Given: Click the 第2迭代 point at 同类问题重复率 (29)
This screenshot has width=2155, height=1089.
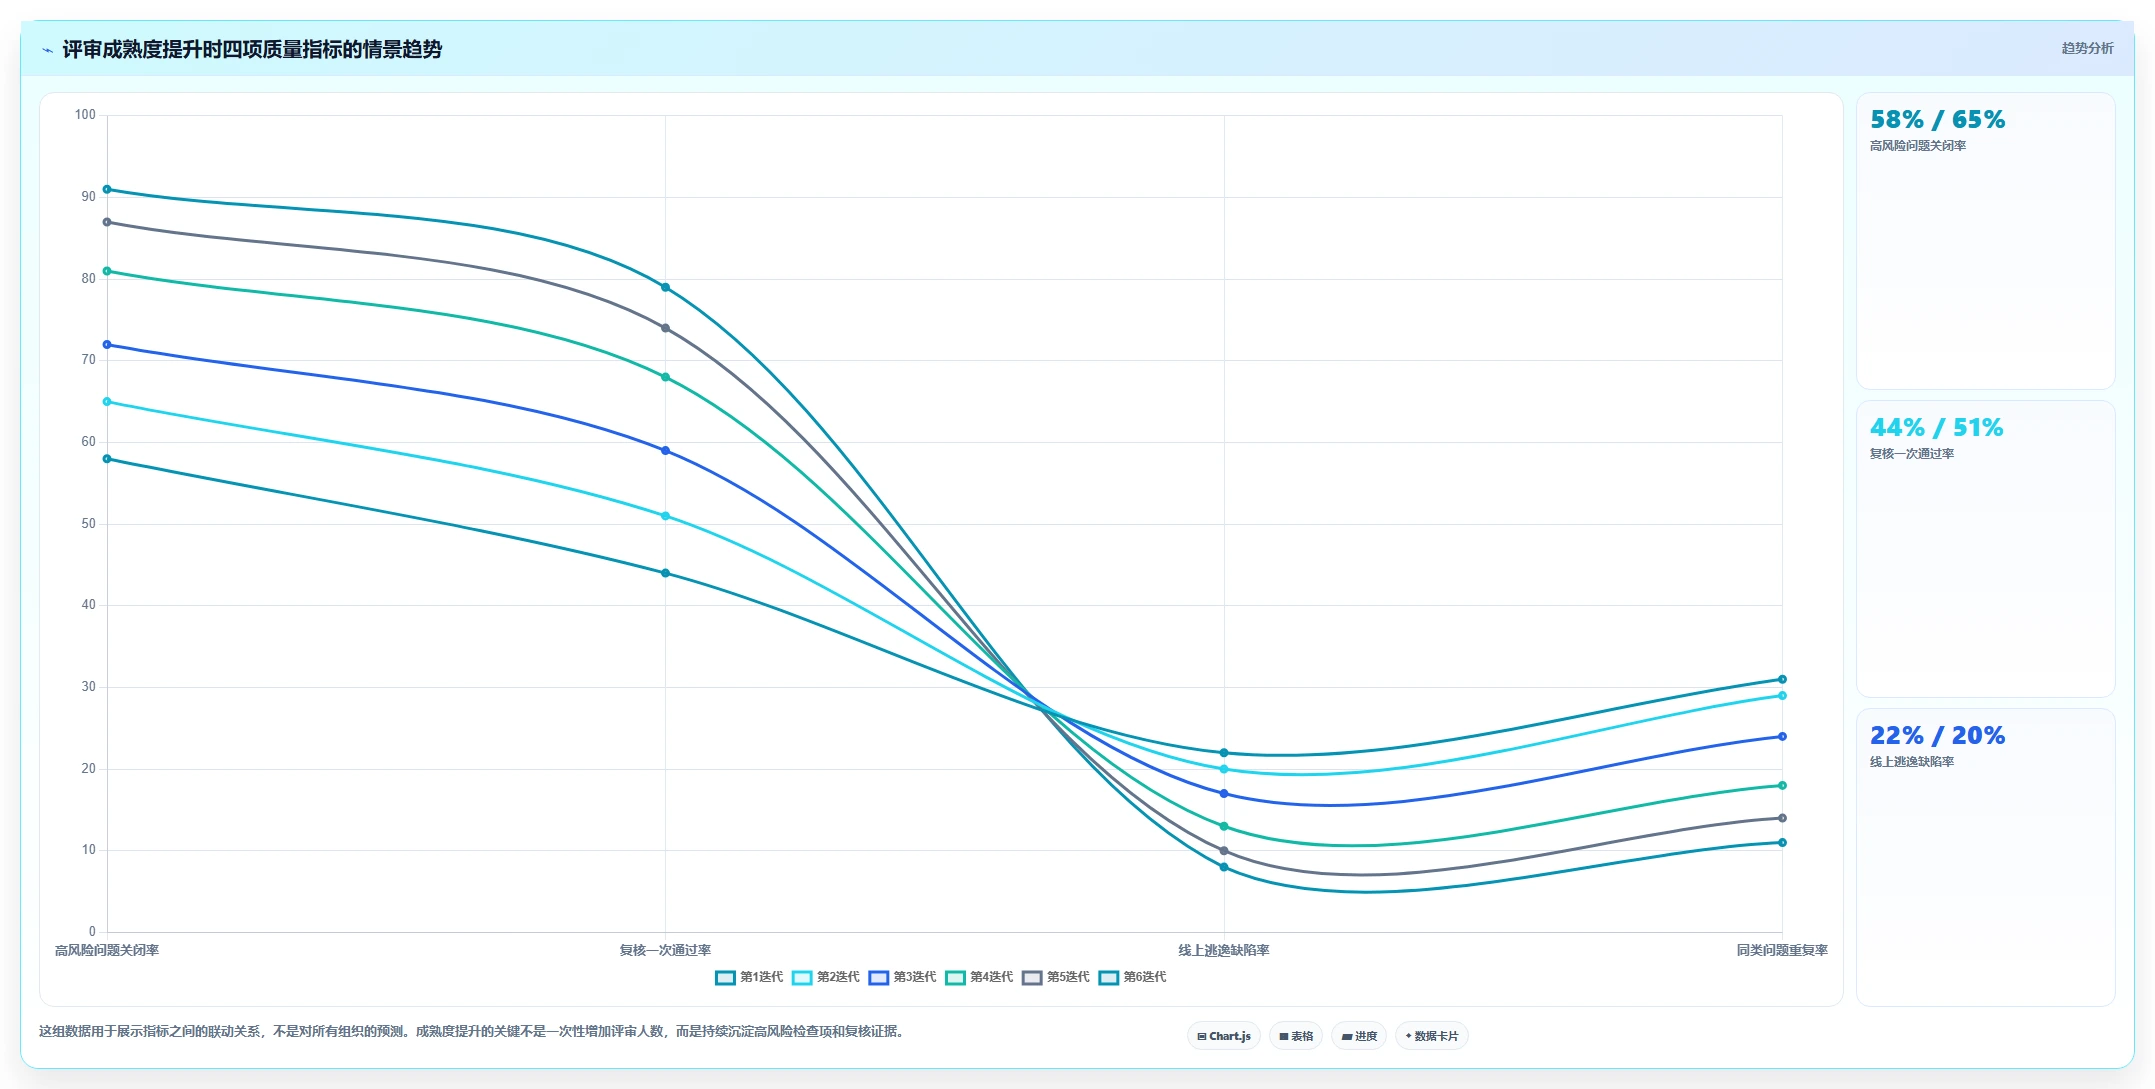Looking at the screenshot, I should tap(1782, 696).
